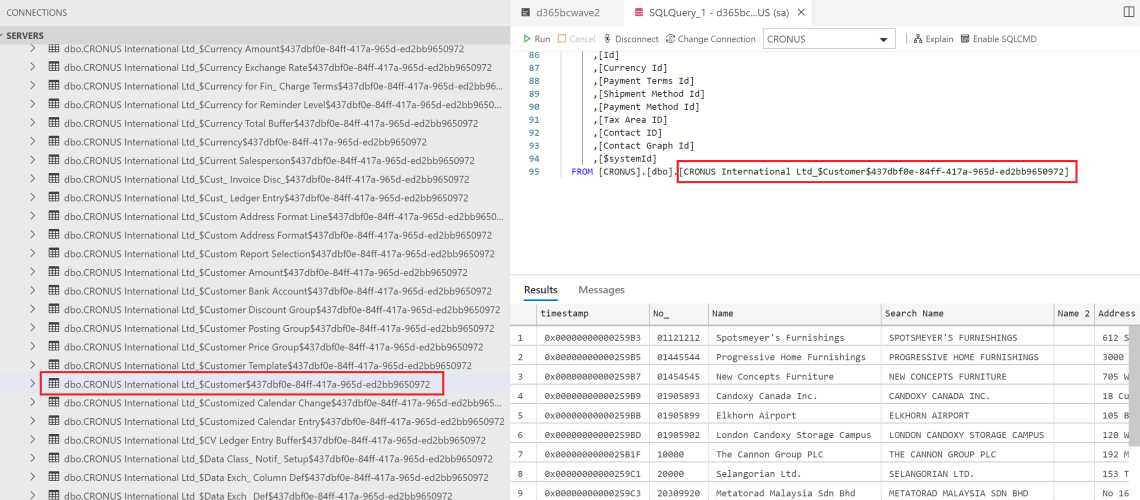Click the [Payment Terms Id] line in editor
Viewport: 1140px width, 500px height.
point(643,81)
